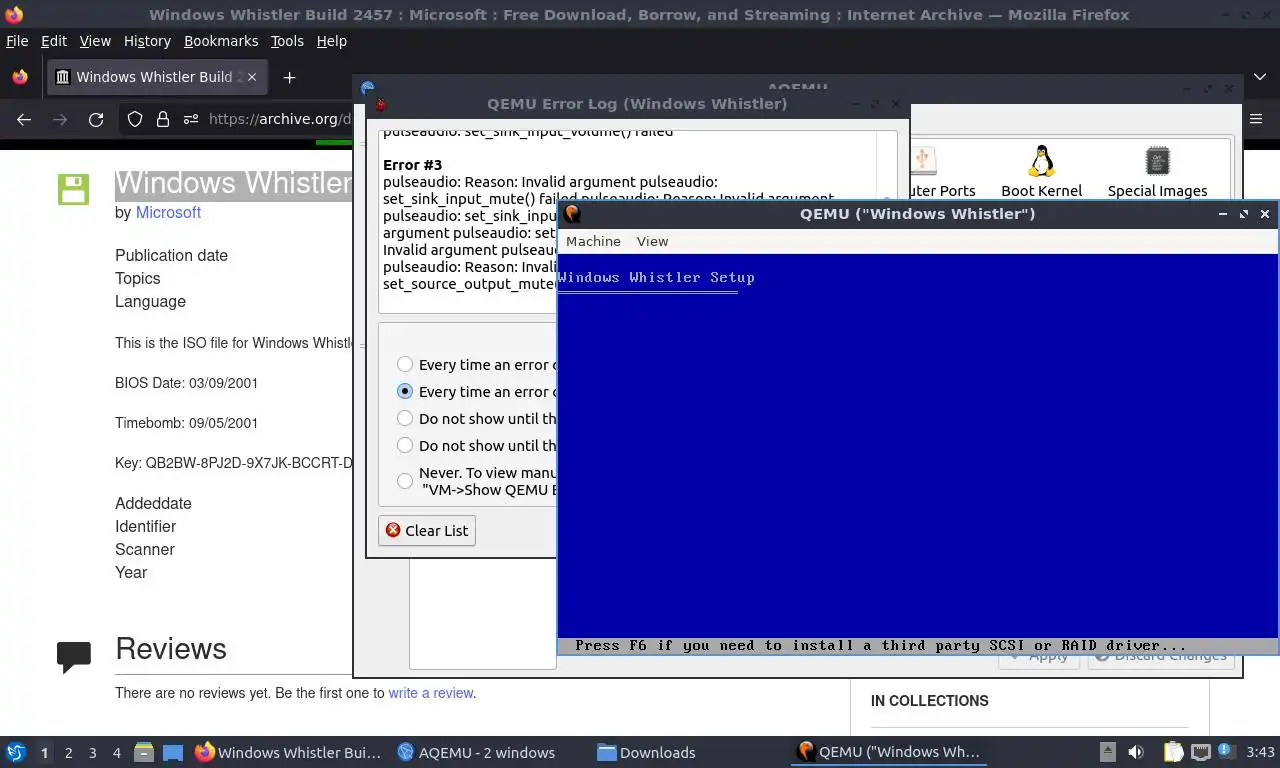
Task: Open the Firefox View menu
Action: click(95, 41)
